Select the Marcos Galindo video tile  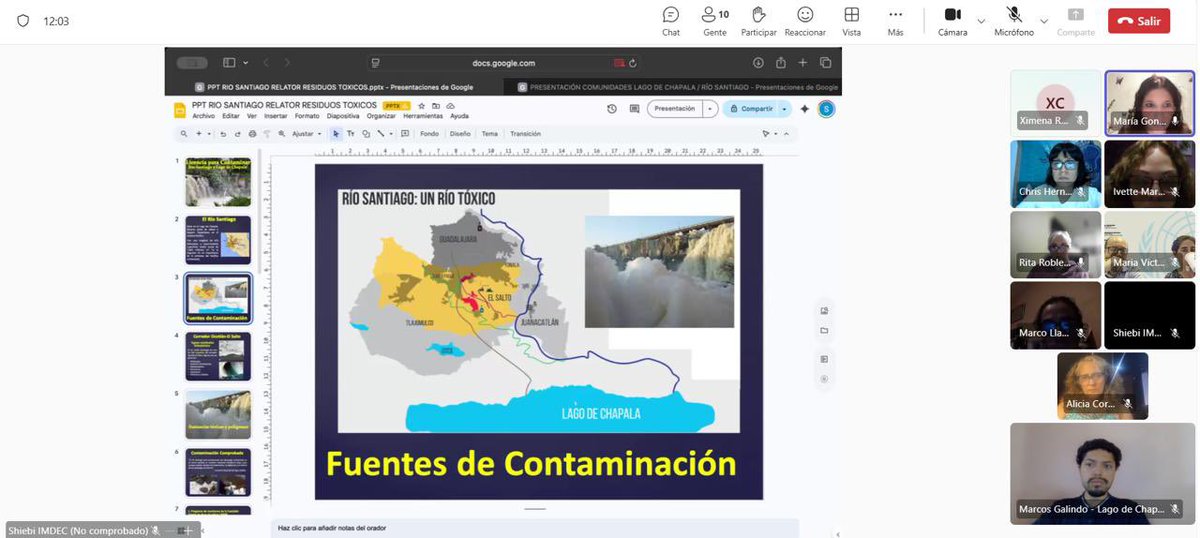(1102, 473)
